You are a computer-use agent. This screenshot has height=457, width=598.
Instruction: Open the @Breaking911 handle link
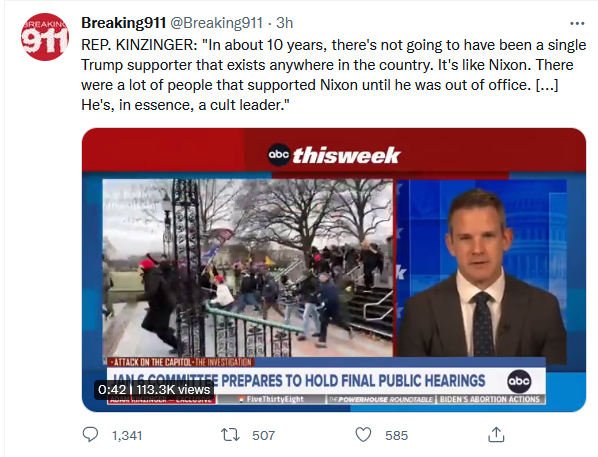click(216, 23)
